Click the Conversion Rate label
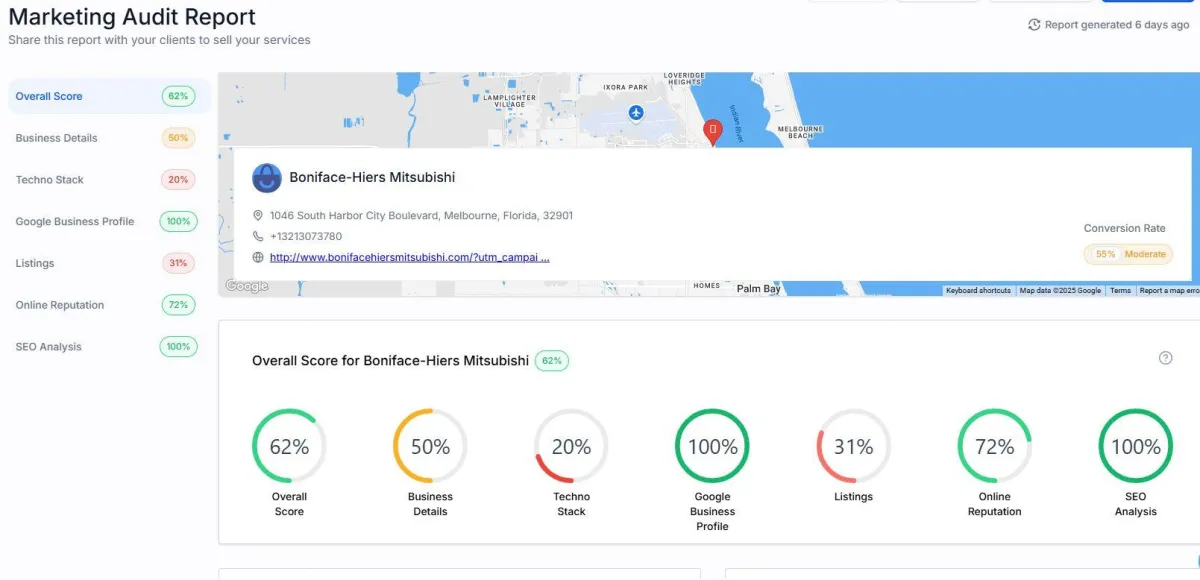This screenshot has height=580, width=1200. pos(1125,228)
